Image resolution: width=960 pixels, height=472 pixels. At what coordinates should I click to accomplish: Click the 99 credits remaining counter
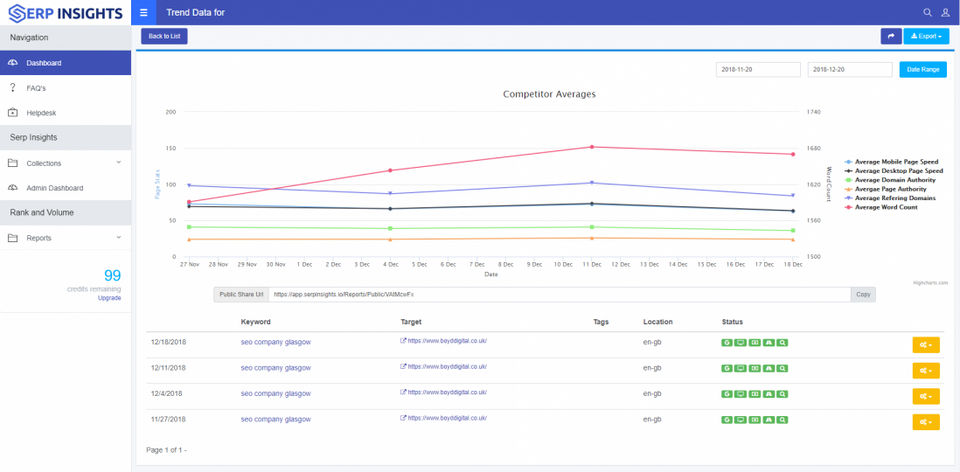click(x=112, y=275)
